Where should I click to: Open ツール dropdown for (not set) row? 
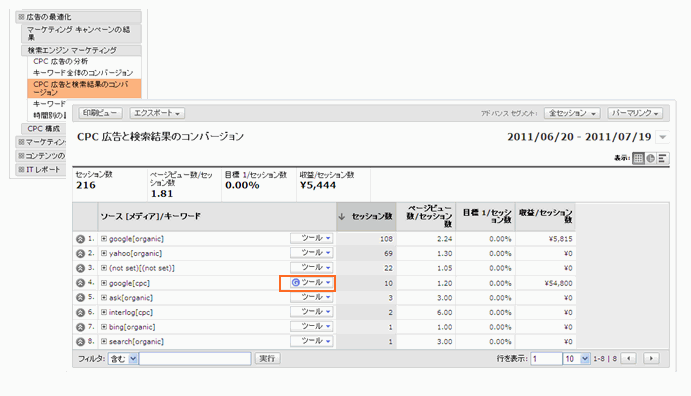pos(312,267)
